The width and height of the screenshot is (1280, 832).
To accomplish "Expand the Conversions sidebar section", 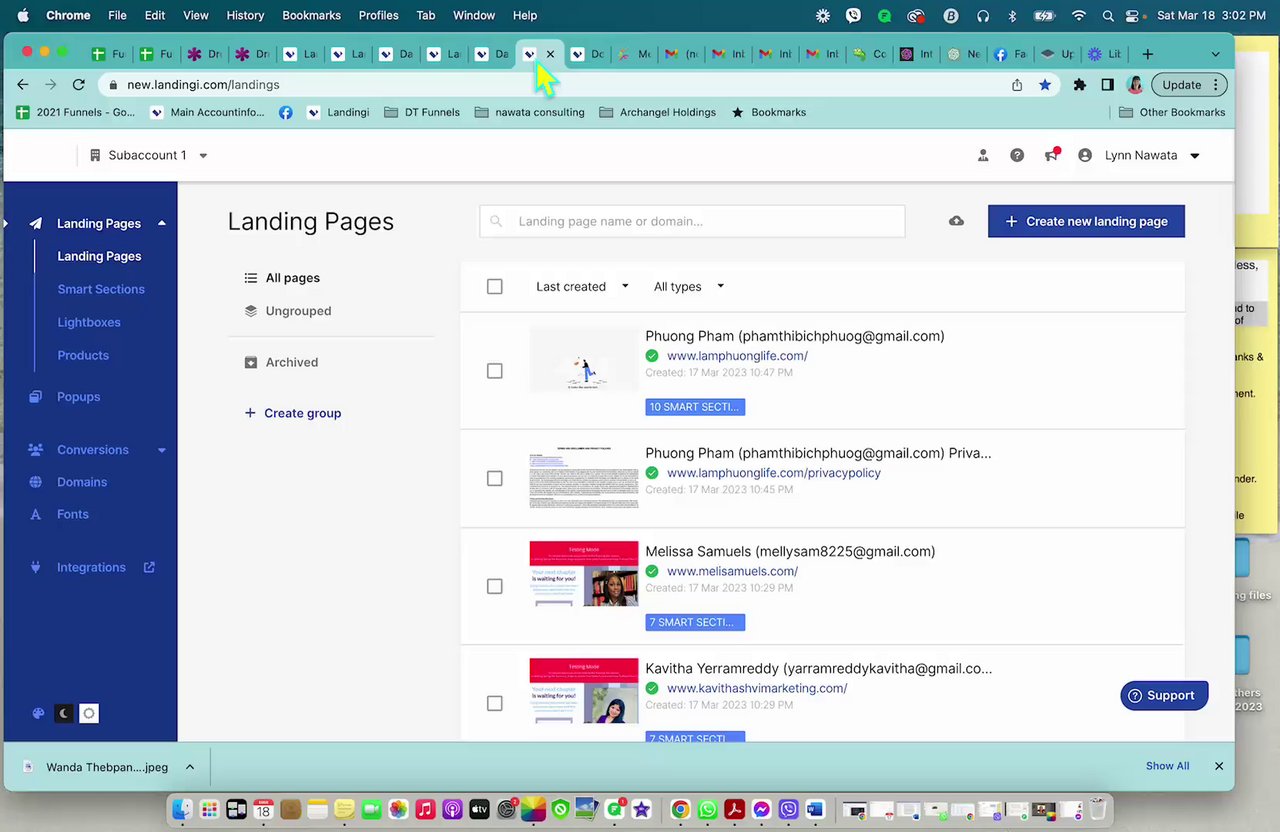I will click(161, 450).
